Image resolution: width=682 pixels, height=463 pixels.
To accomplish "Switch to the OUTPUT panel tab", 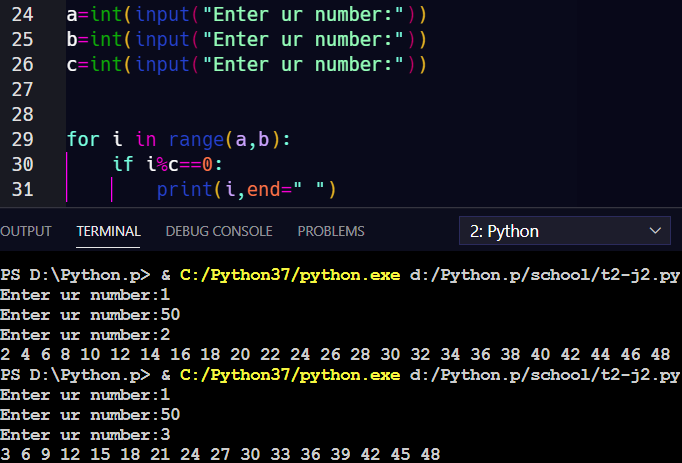I will 26,231.
